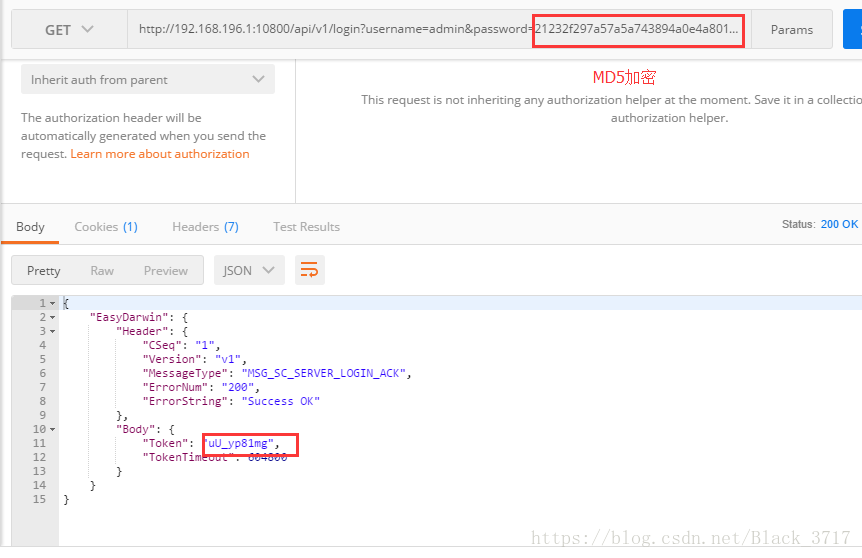Image resolution: width=862 pixels, height=558 pixels.
Task: Collapse the Body node at line 10
Action: click(53, 429)
